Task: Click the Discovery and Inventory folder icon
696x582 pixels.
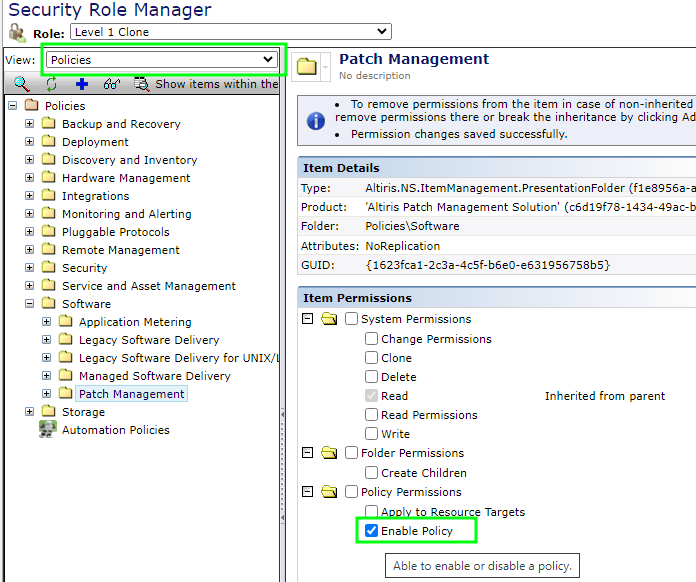Action: pyautogui.click(x=48, y=159)
